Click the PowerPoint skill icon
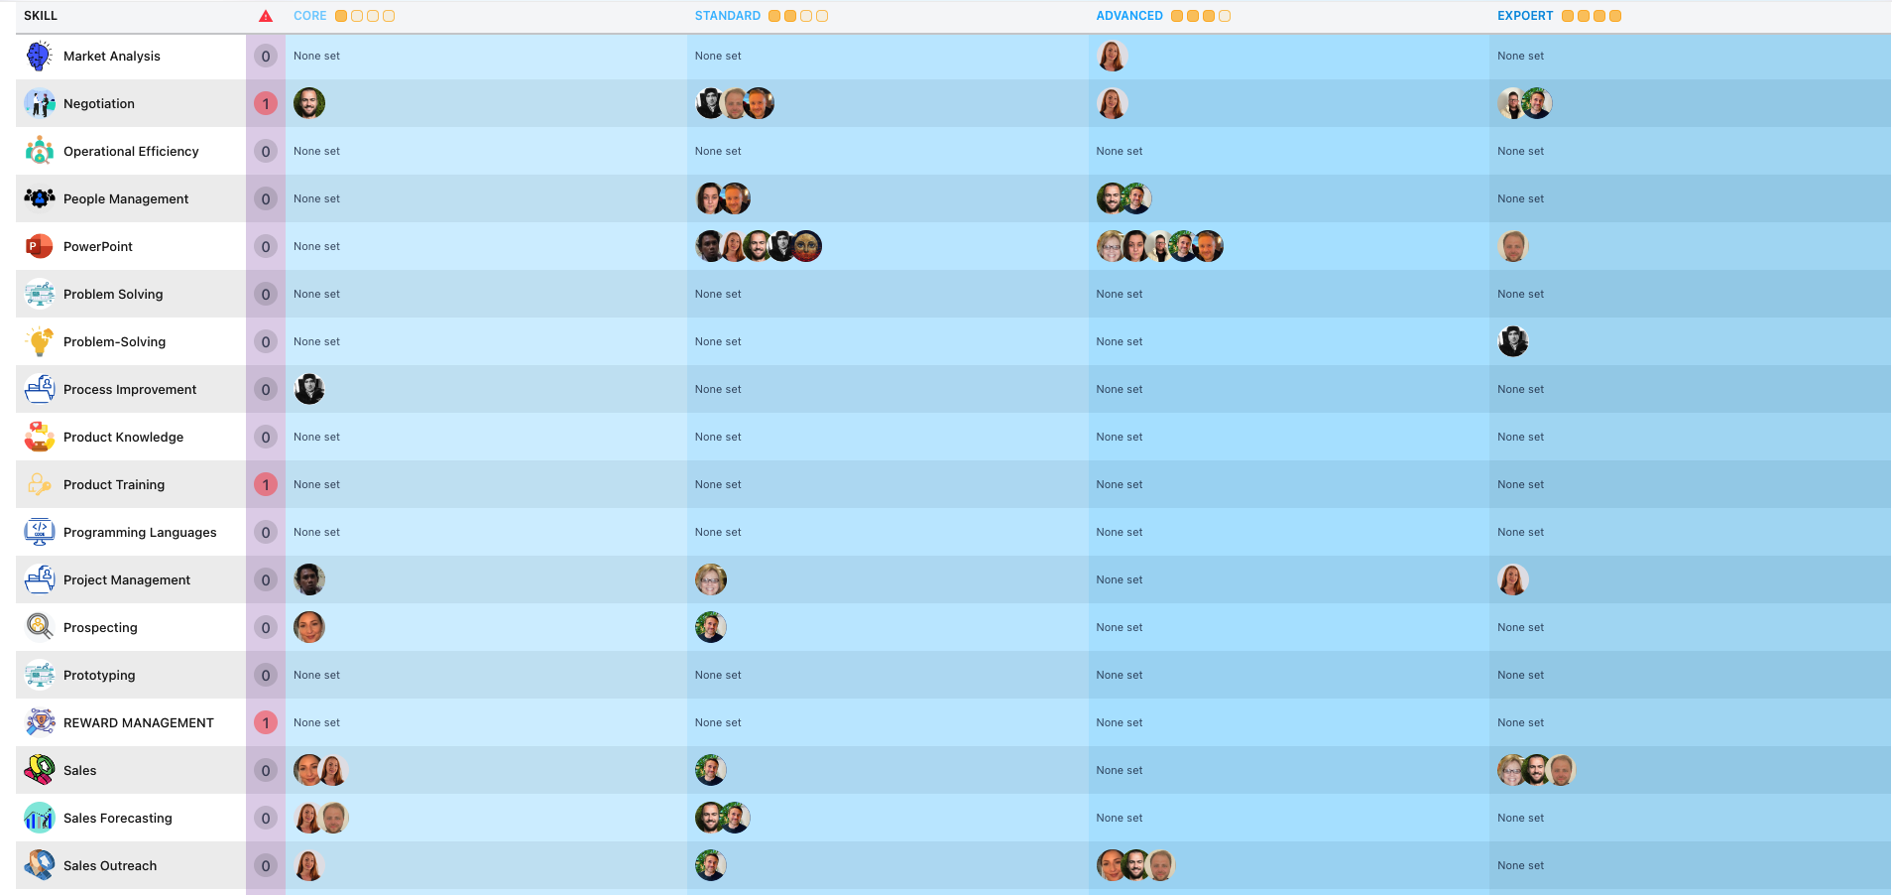Screen dimensions: 1892x895 click(x=39, y=246)
